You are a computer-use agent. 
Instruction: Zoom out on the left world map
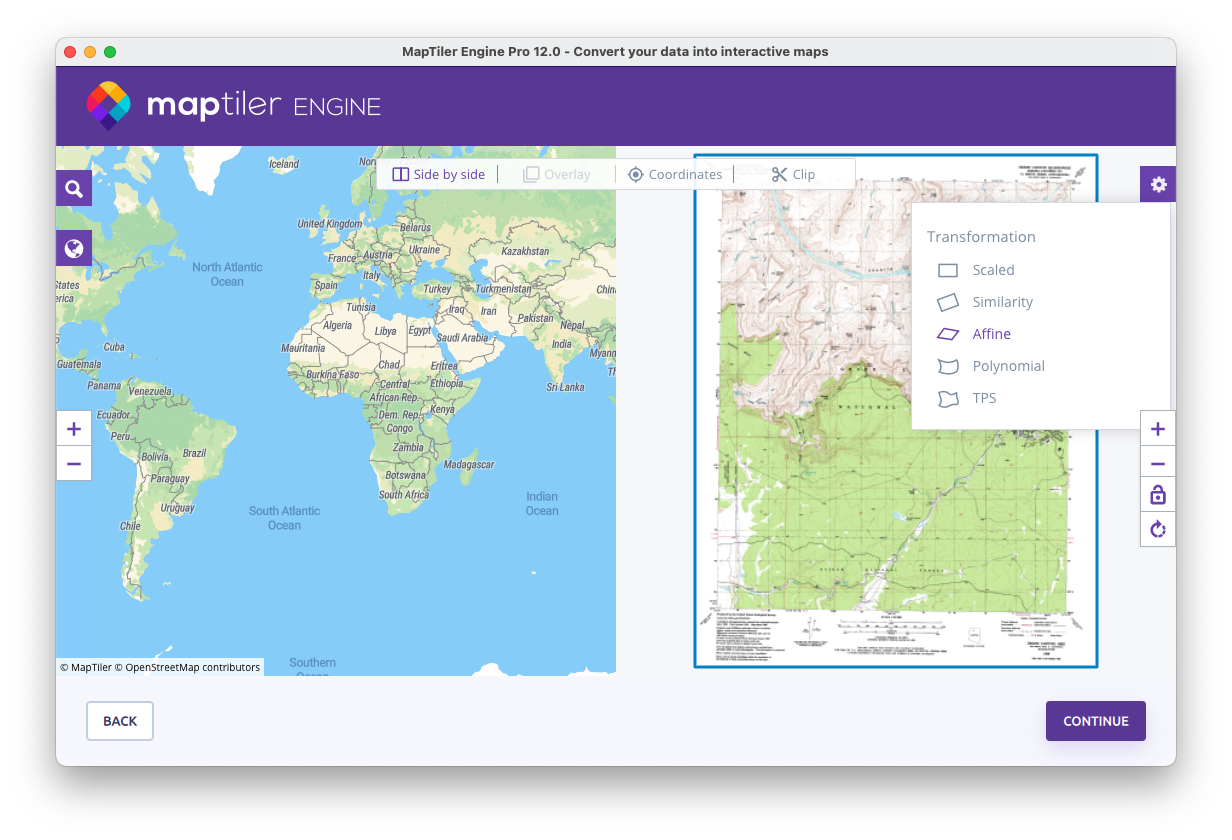coord(74,464)
